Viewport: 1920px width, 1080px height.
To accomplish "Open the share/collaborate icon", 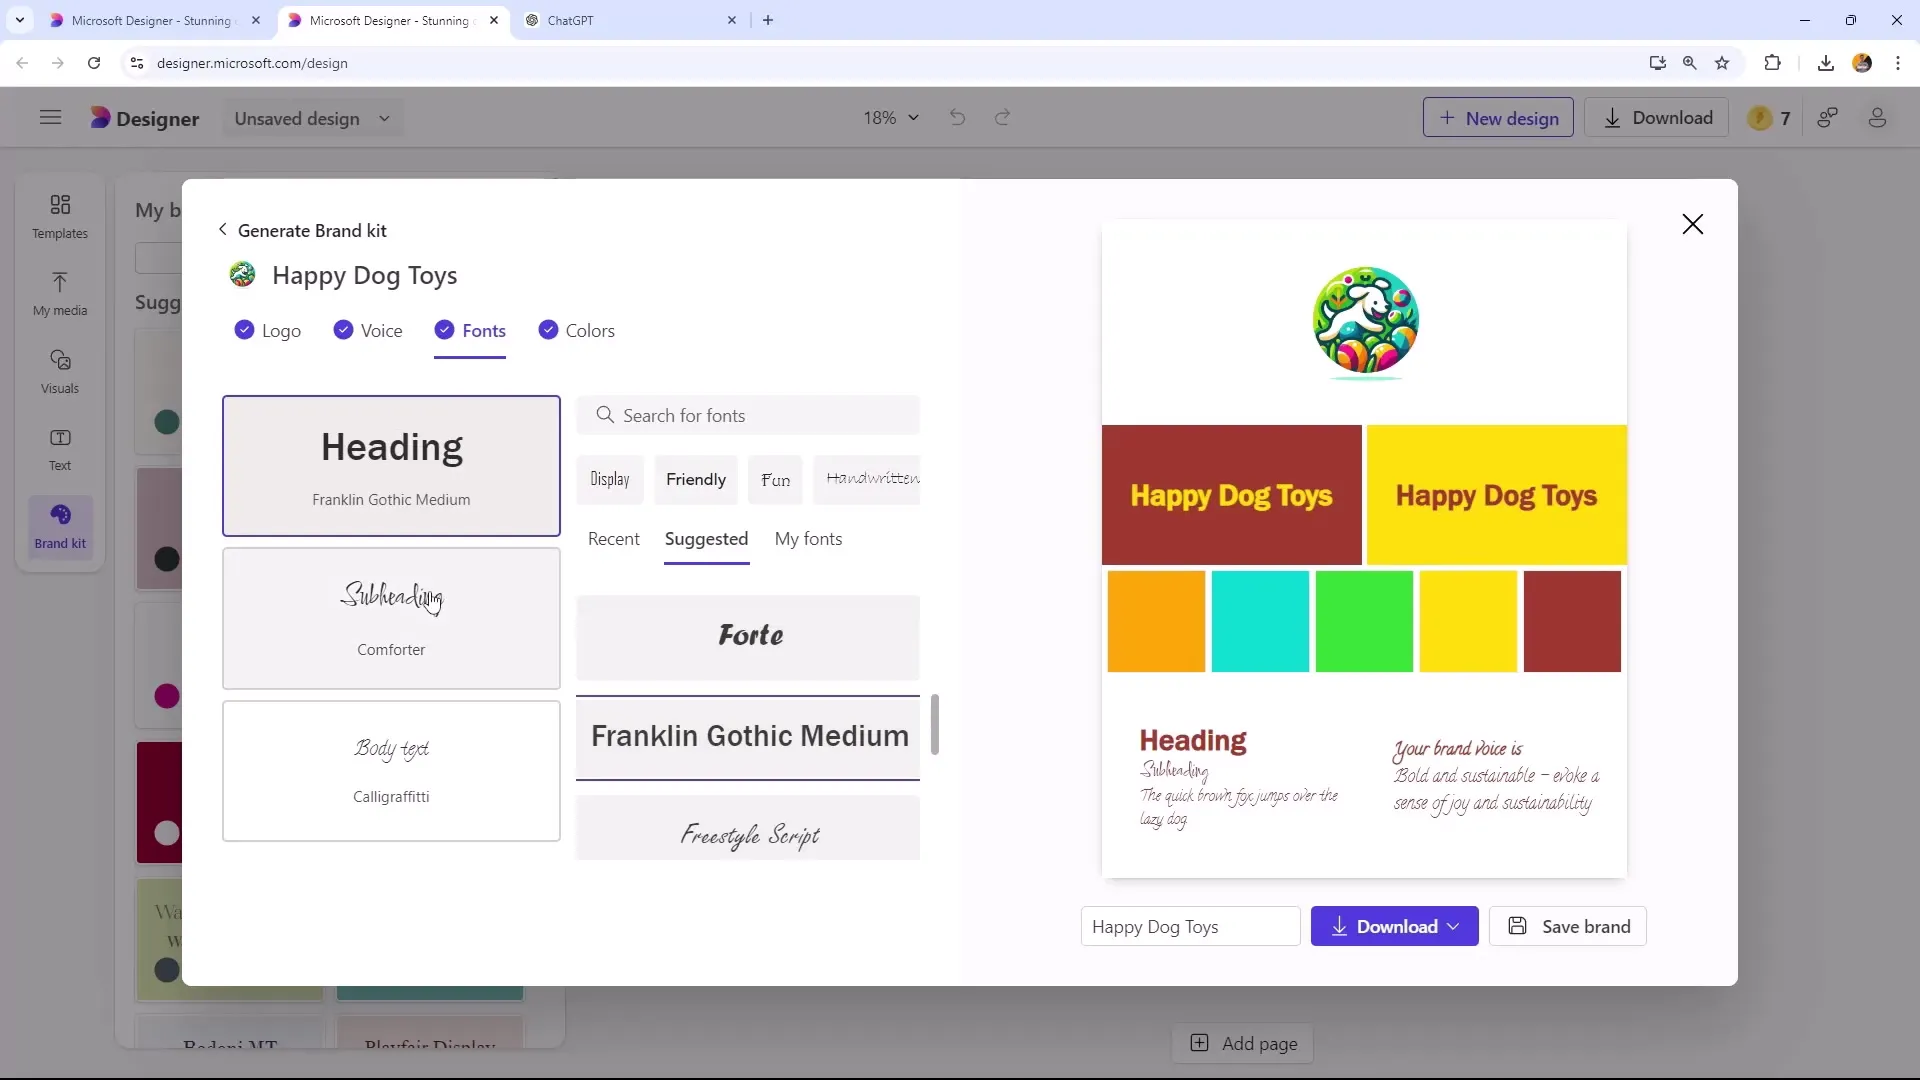I will coord(1828,118).
